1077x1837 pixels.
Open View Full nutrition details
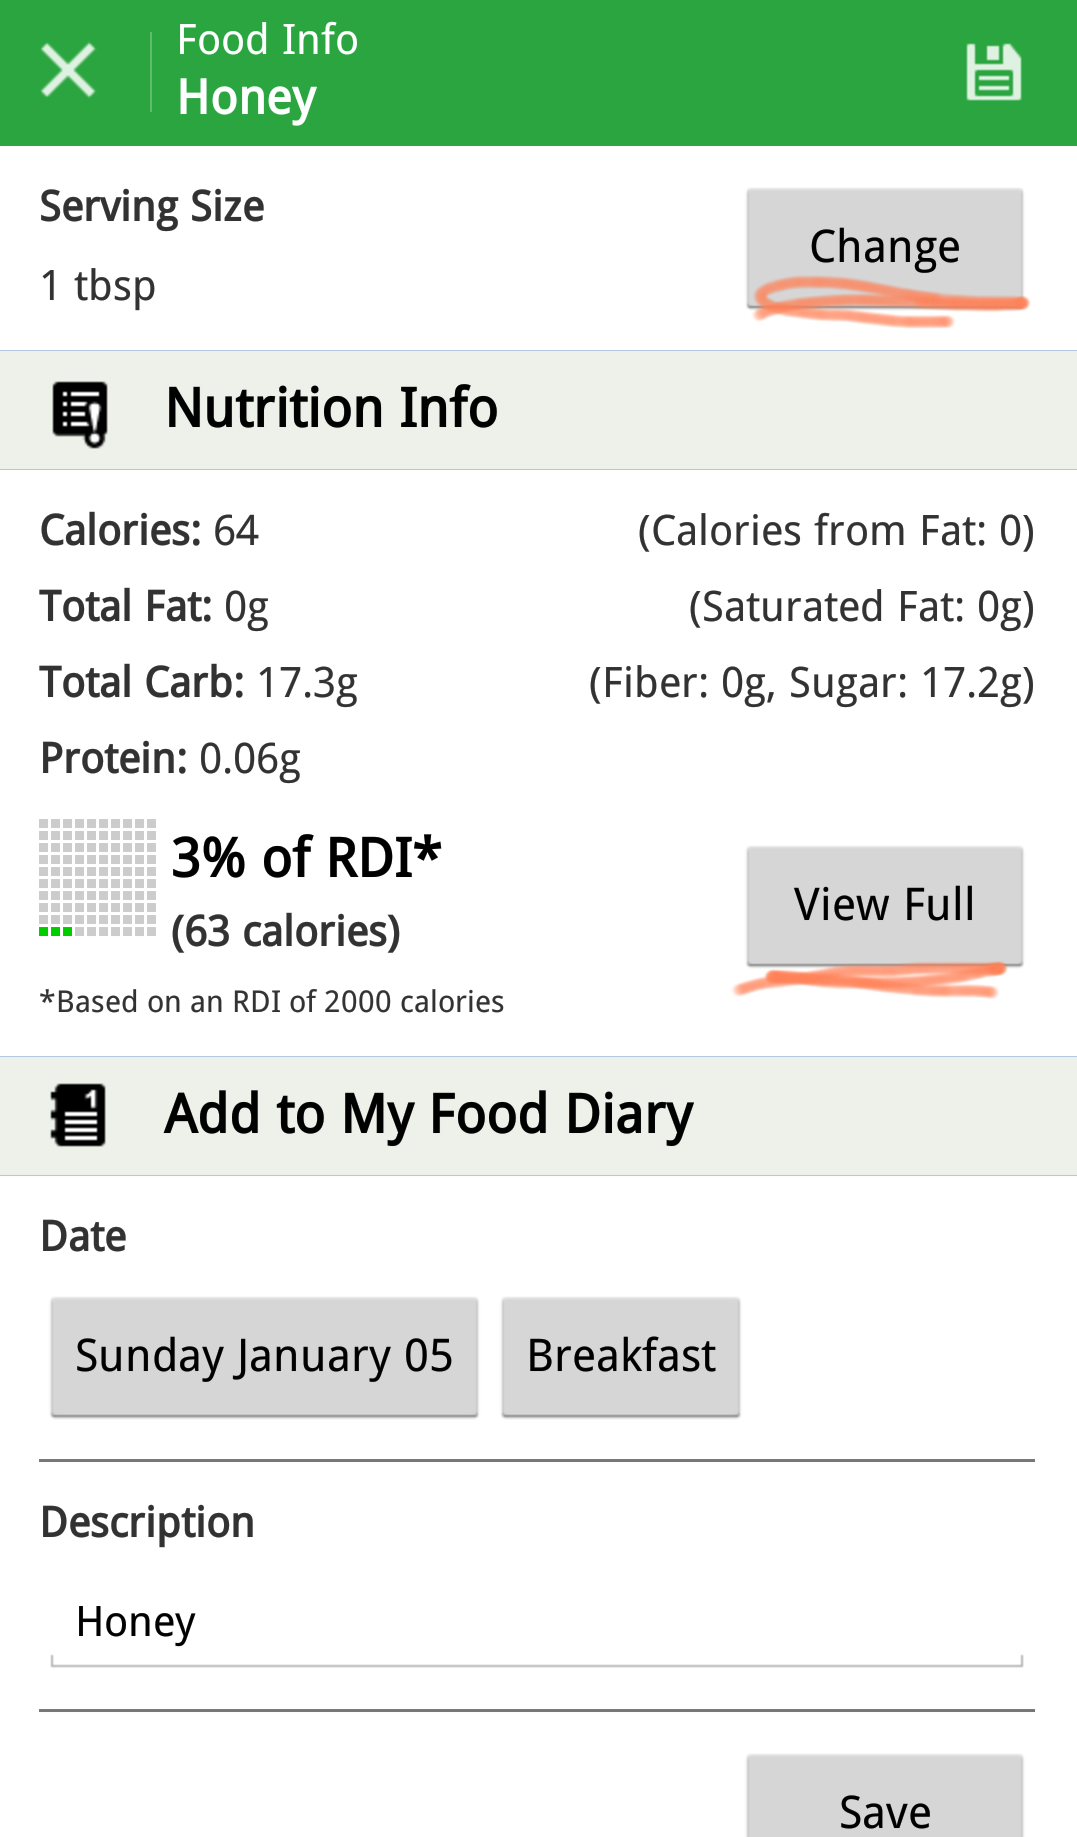coord(884,905)
